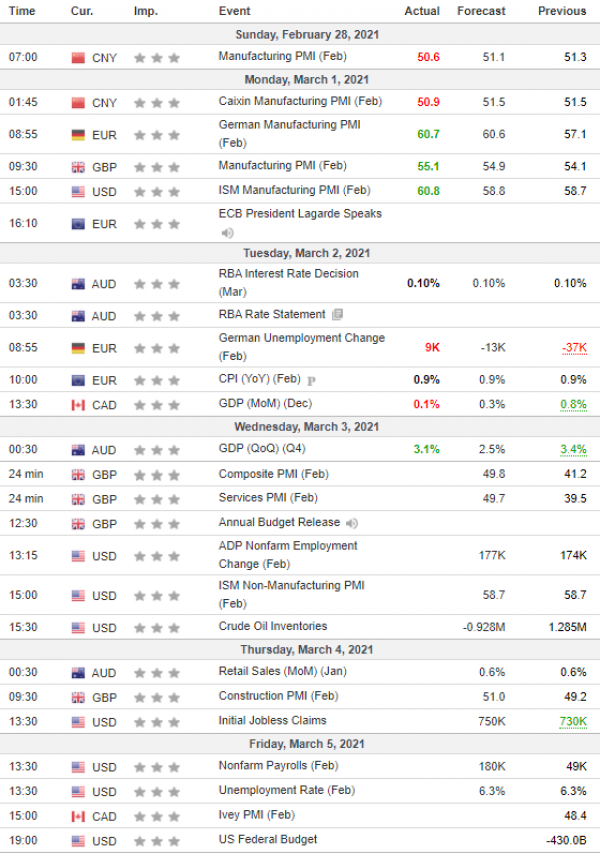Click speaker icon beside Annual Budget Release
600x854 pixels.
352,523
